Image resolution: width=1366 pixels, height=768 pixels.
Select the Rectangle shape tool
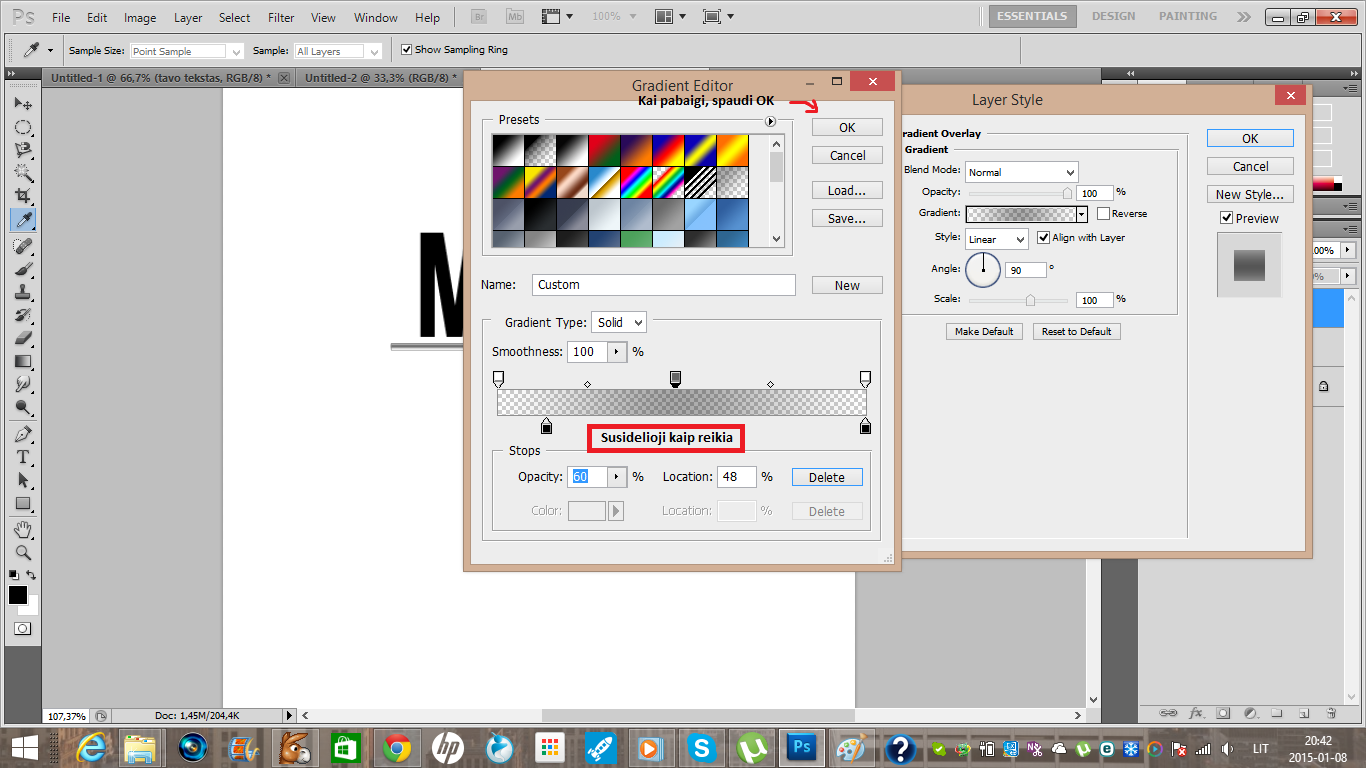22,503
